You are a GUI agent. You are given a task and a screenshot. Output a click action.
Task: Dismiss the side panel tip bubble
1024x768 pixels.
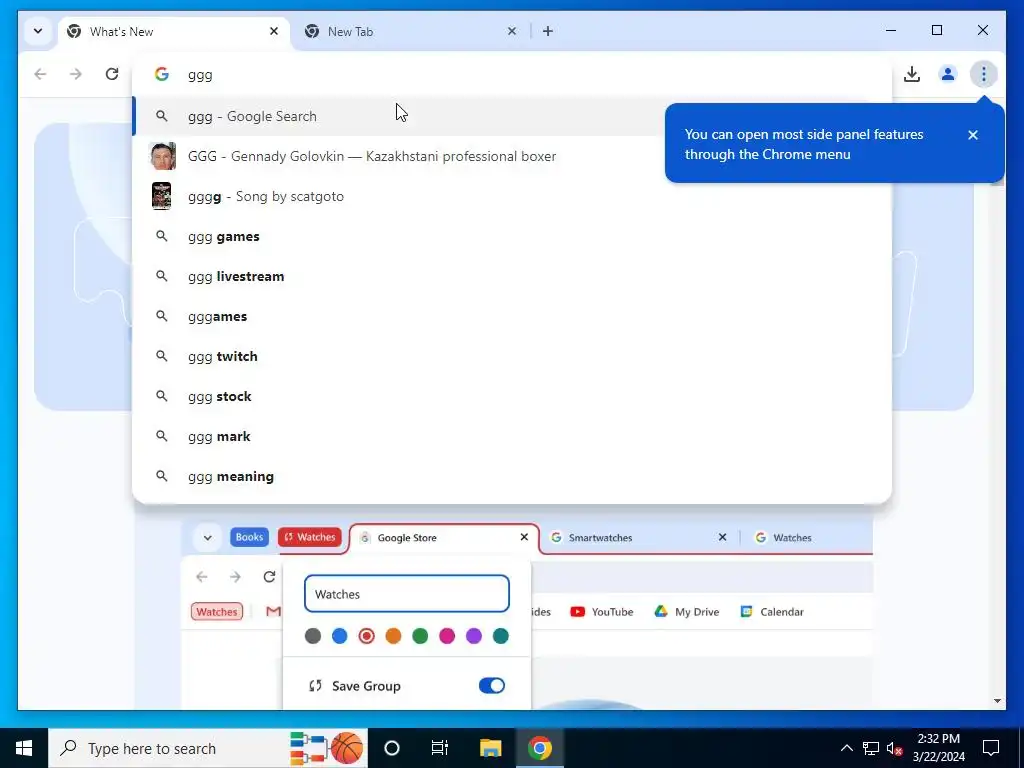click(972, 135)
